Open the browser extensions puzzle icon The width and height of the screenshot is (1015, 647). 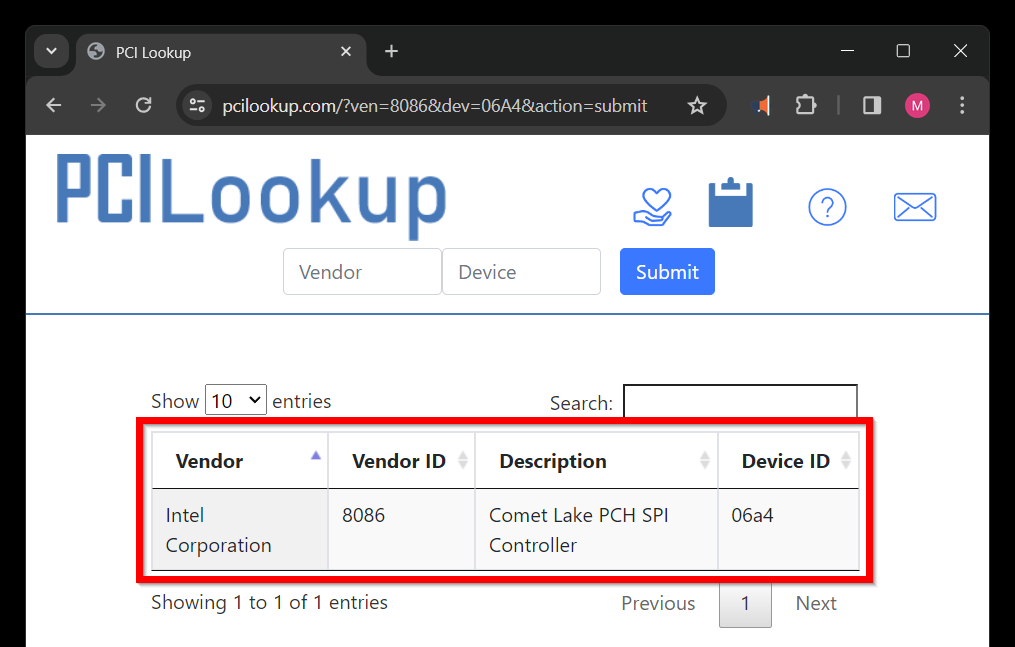805,106
